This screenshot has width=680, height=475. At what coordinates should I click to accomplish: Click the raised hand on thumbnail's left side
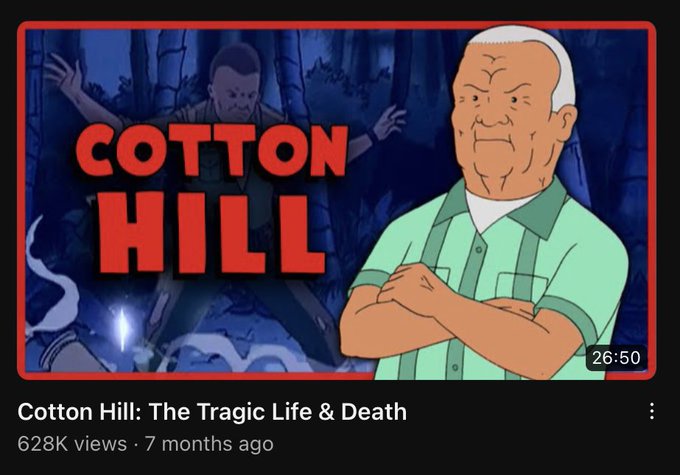(65, 74)
